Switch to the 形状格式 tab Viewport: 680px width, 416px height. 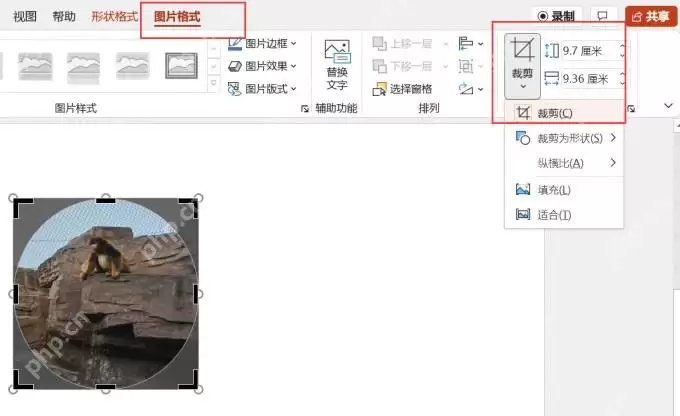point(114,16)
